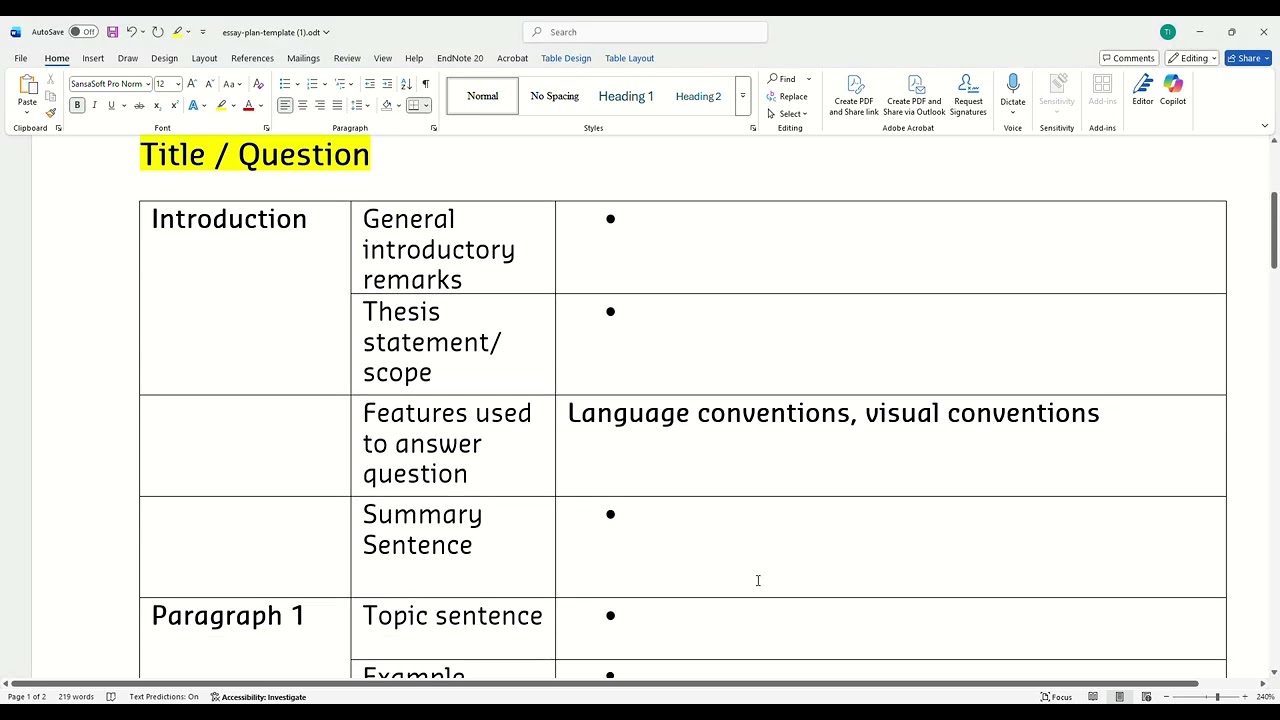The height and width of the screenshot is (720, 1280).
Task: Click Replace in Editing group
Action: click(x=788, y=97)
